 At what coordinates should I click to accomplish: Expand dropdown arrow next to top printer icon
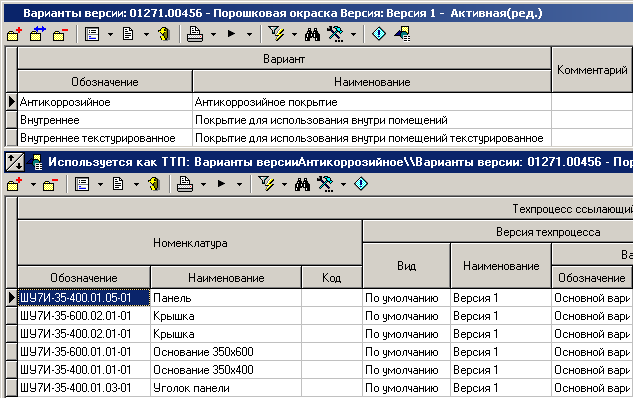tap(214, 35)
